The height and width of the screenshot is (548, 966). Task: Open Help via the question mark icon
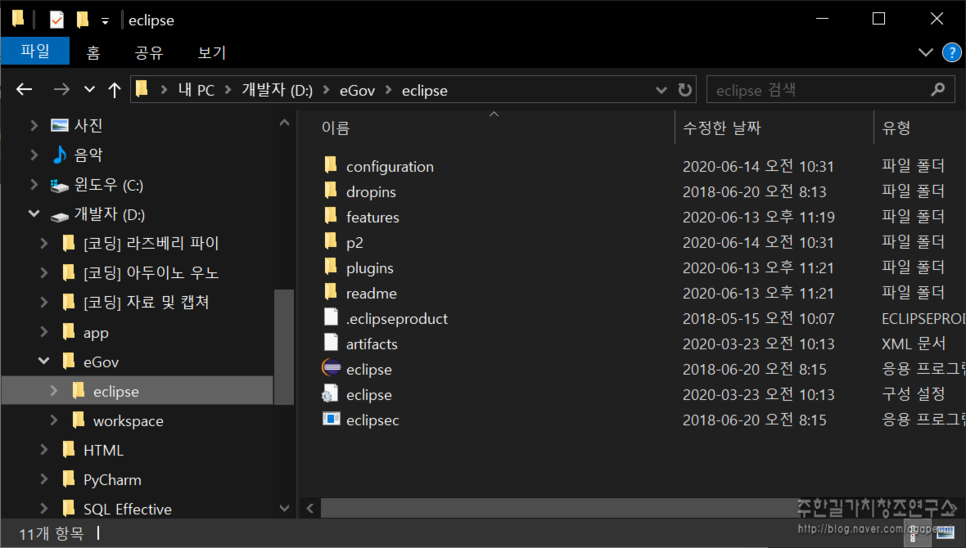(952, 52)
